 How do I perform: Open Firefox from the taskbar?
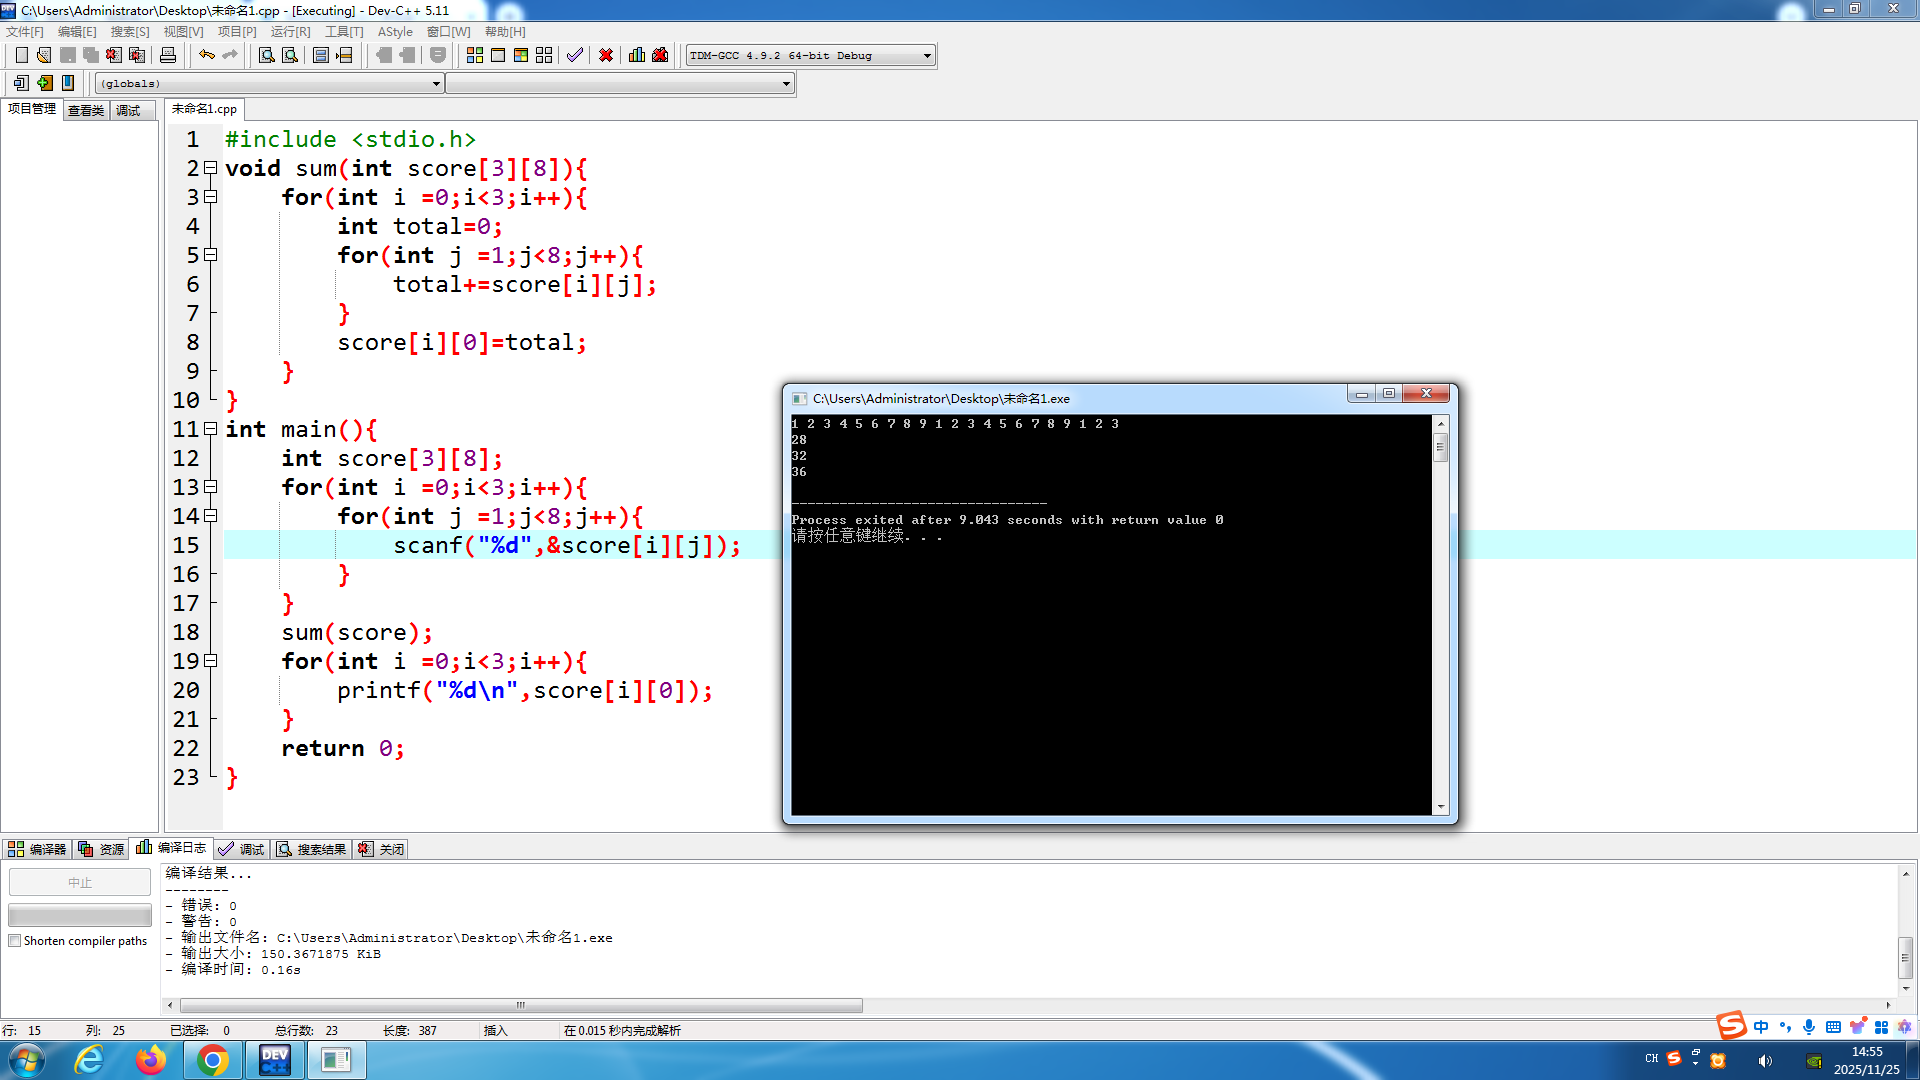pos(151,1060)
